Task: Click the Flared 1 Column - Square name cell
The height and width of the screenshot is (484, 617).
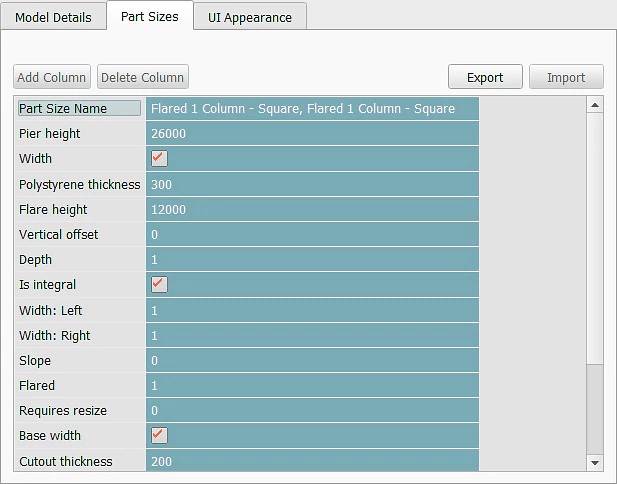Action: 312,108
